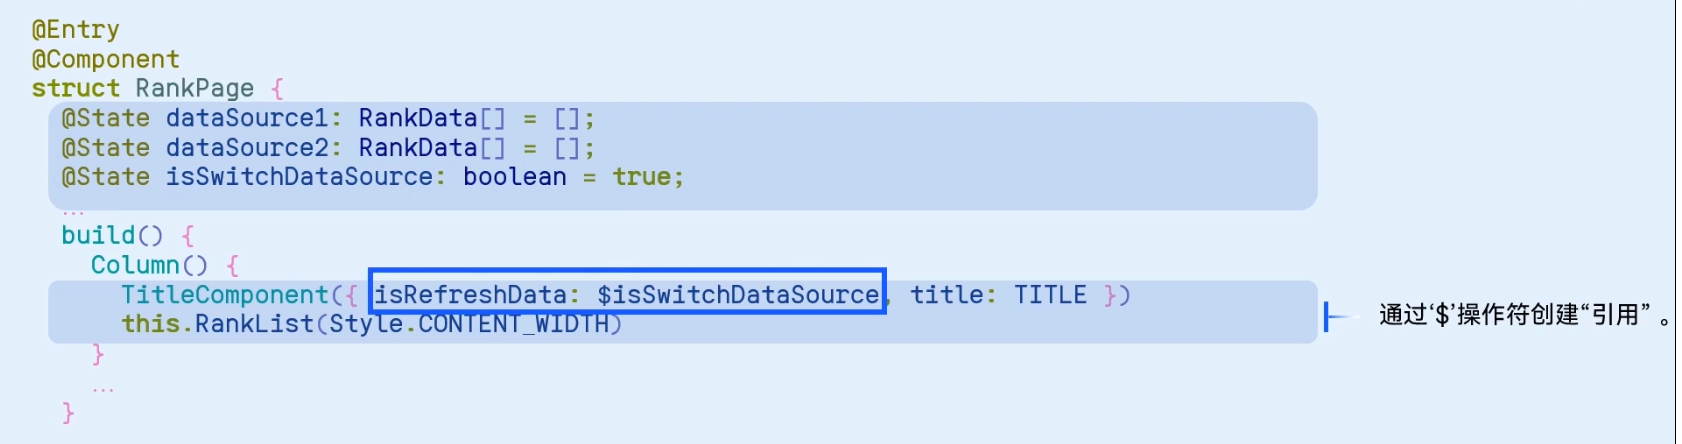The width and height of the screenshot is (1682, 444).
Task: Click the boolean type keyword
Action: (x=515, y=177)
